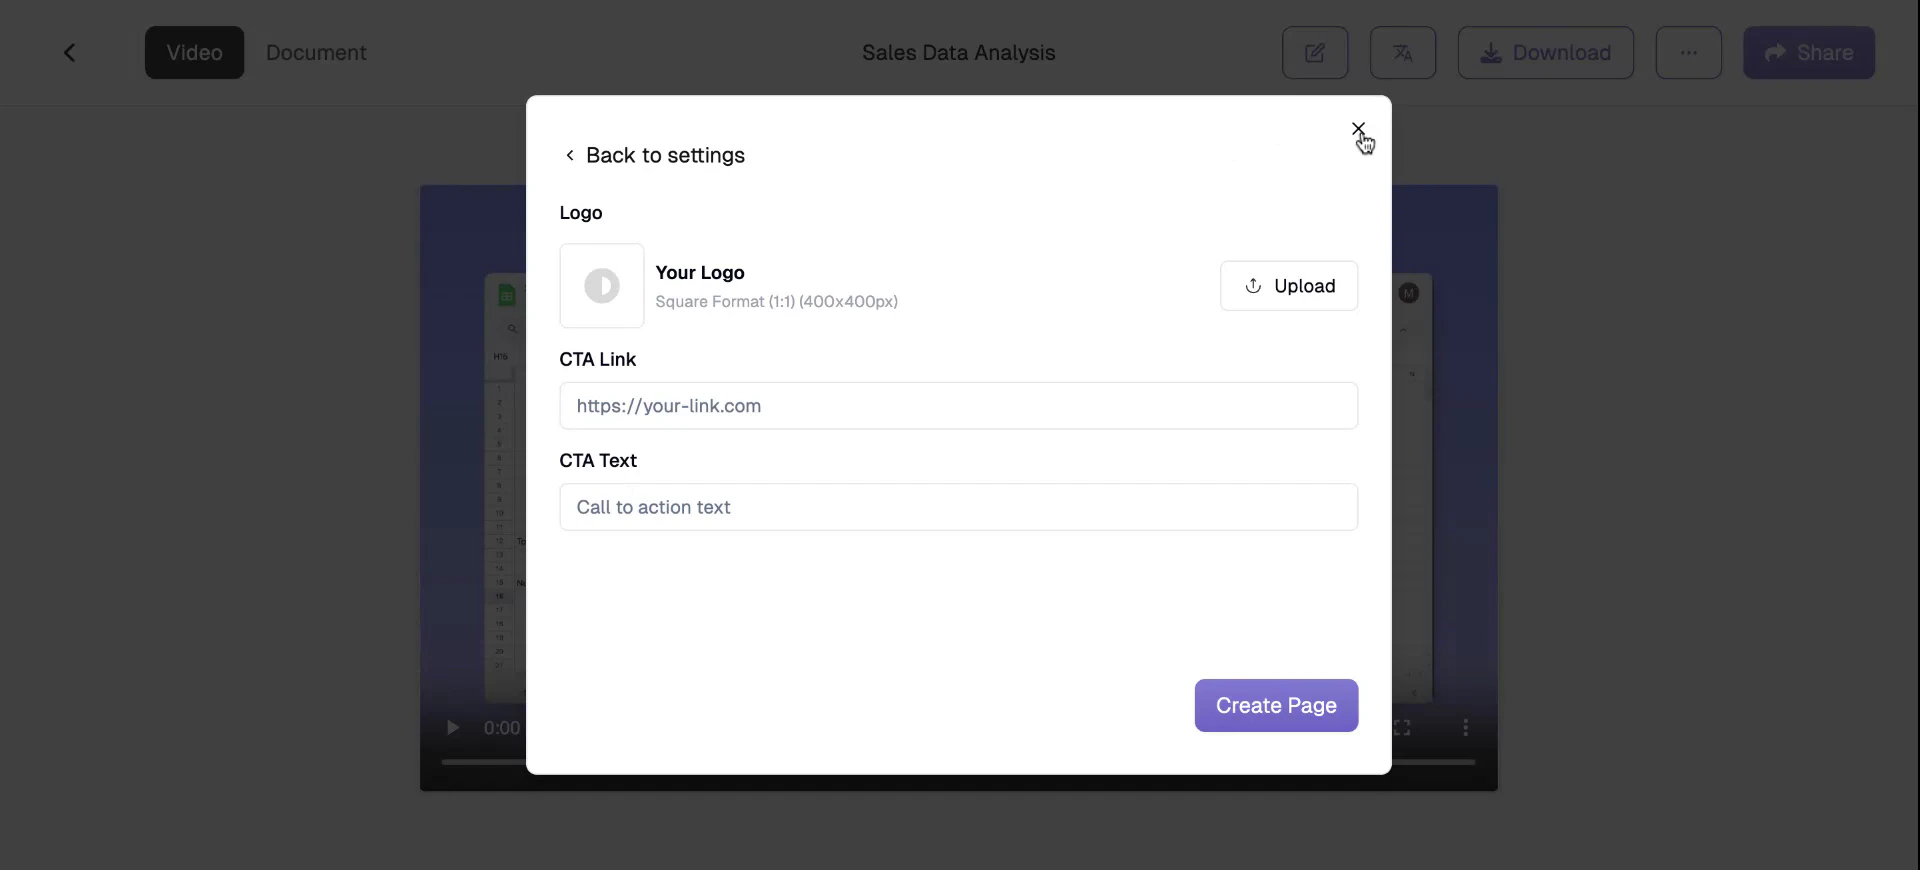
Task: Open the video player three-dot menu
Action: tap(1465, 727)
